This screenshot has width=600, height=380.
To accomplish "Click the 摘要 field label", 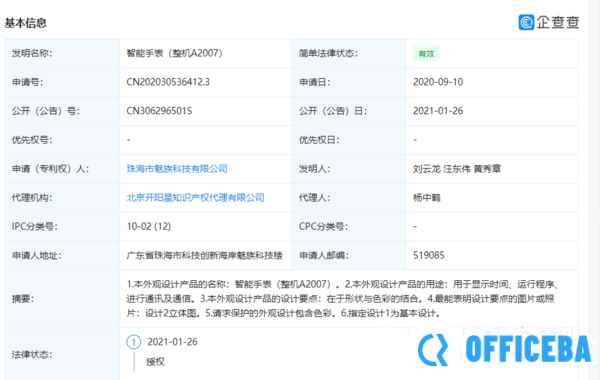I will pyautogui.click(x=23, y=298).
